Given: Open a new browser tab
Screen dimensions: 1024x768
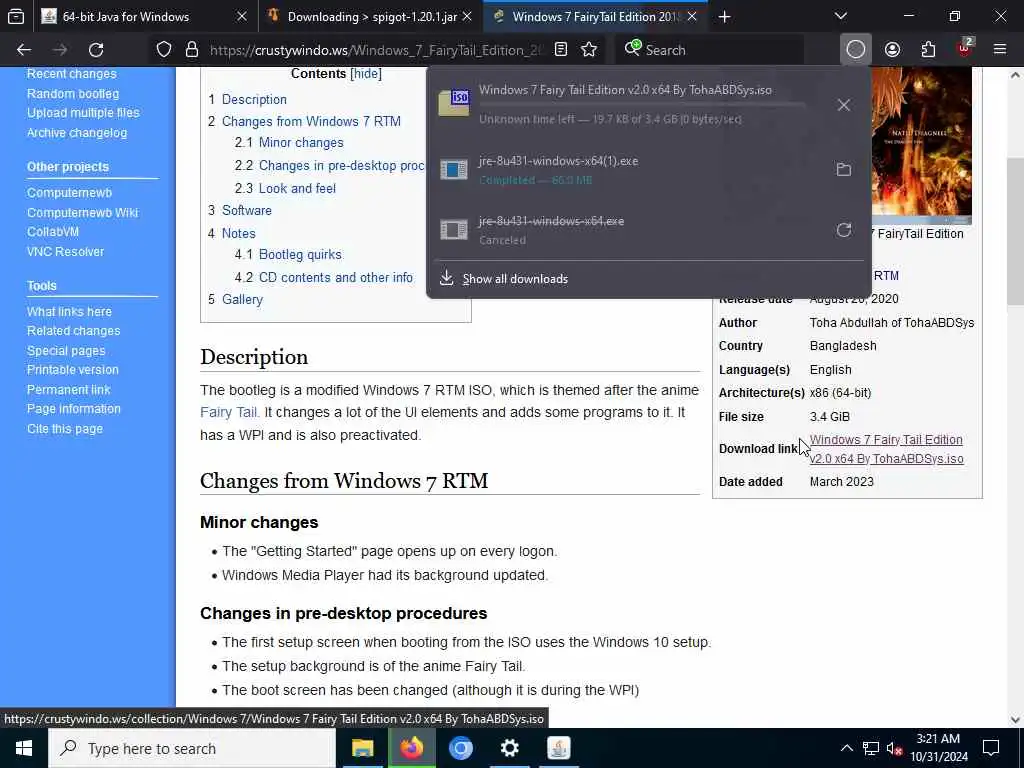Looking at the screenshot, I should coord(724,16).
